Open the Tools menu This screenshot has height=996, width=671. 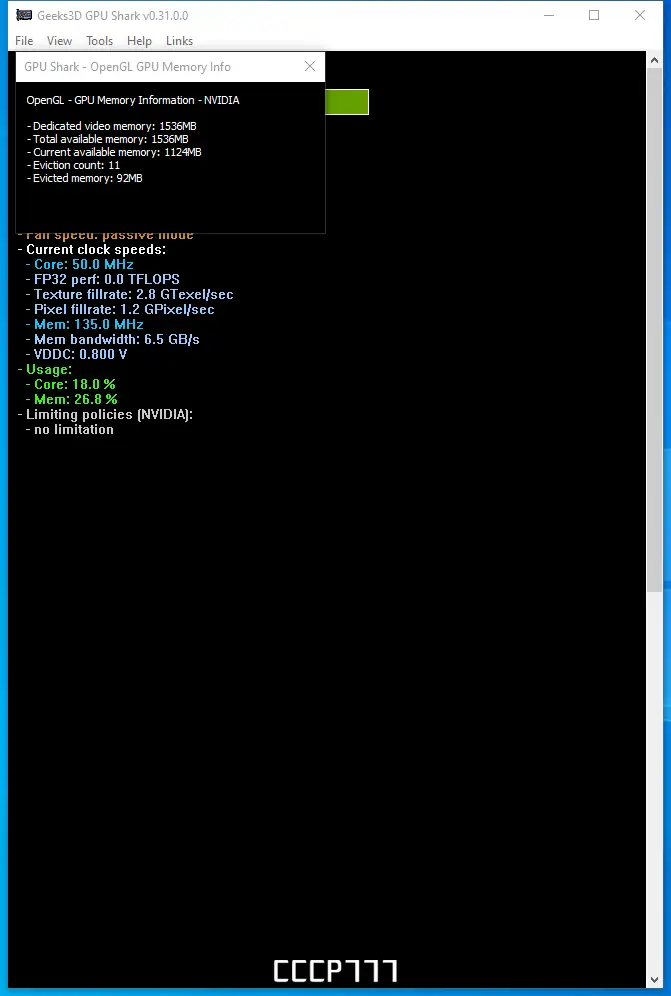coord(100,41)
